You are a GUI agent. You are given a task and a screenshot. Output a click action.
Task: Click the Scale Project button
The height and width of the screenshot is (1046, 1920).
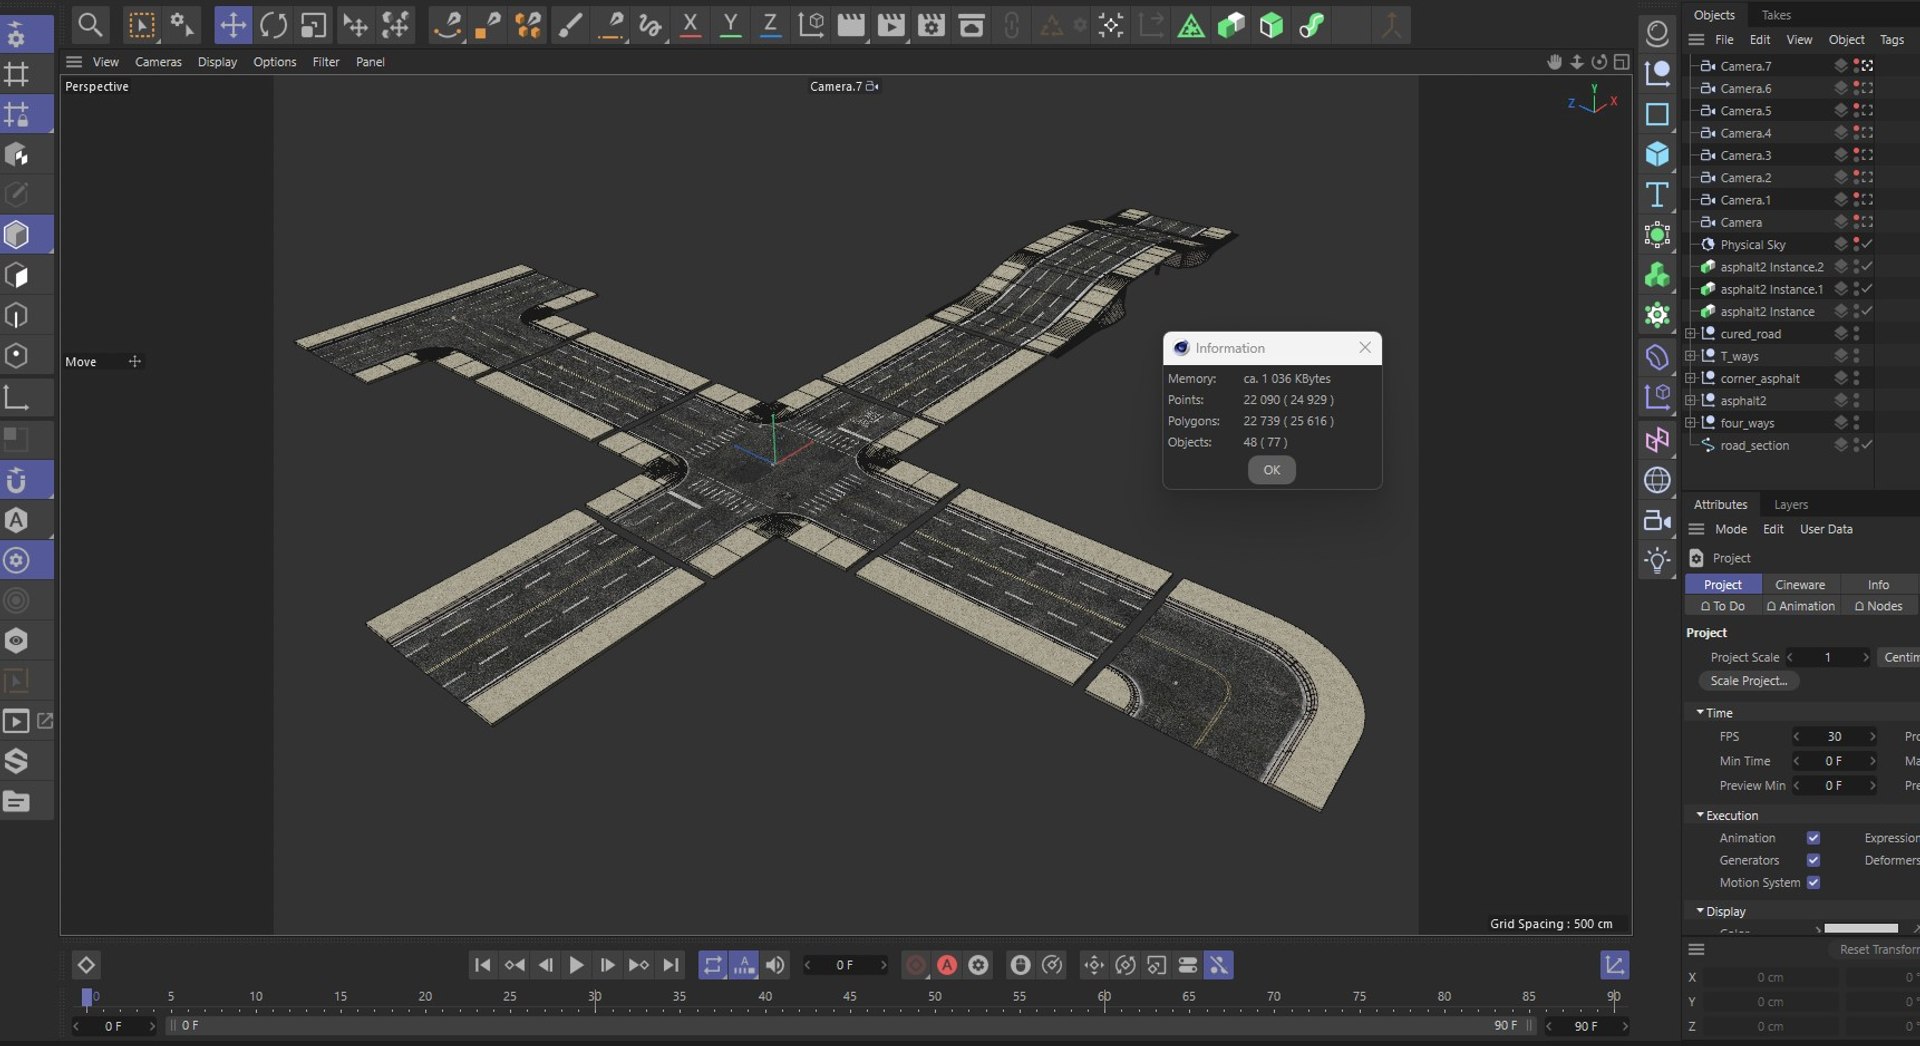coord(1748,681)
